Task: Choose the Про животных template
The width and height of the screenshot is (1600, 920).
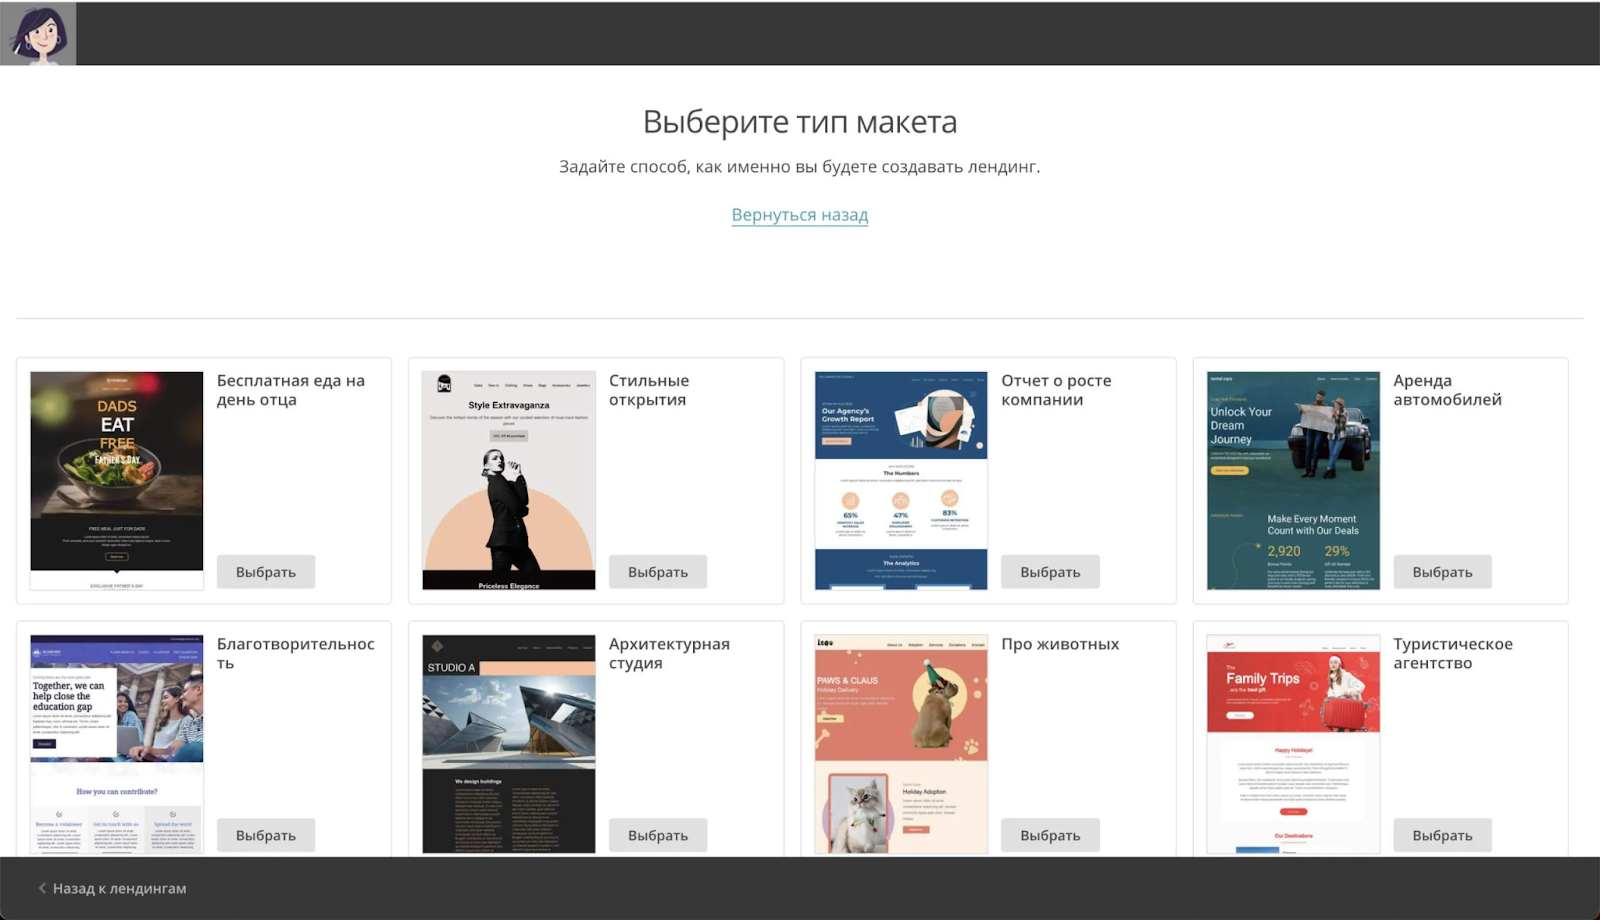Action: point(1050,835)
